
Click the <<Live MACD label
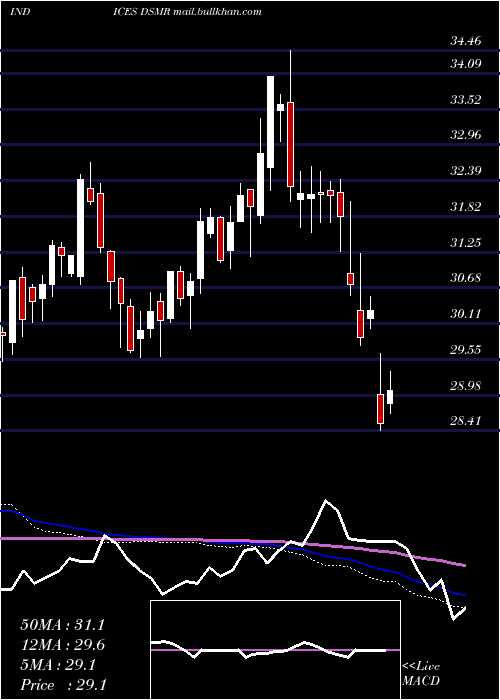[421, 673]
